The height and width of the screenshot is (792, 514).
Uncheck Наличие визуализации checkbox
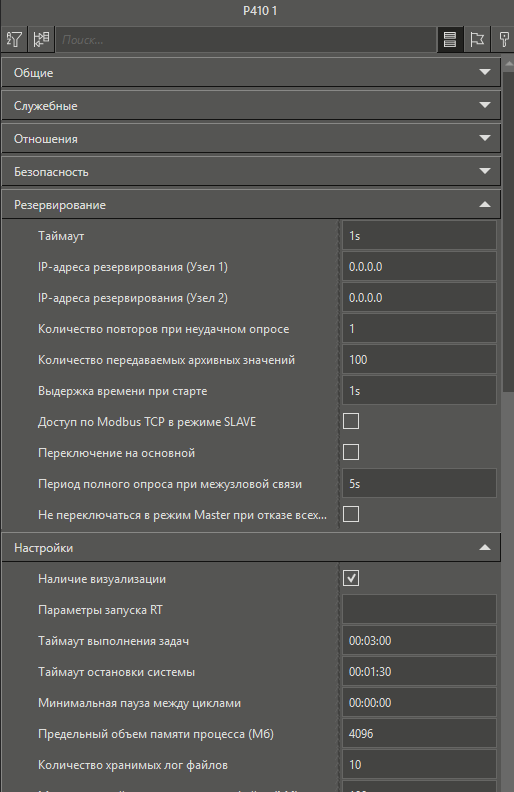point(351,578)
